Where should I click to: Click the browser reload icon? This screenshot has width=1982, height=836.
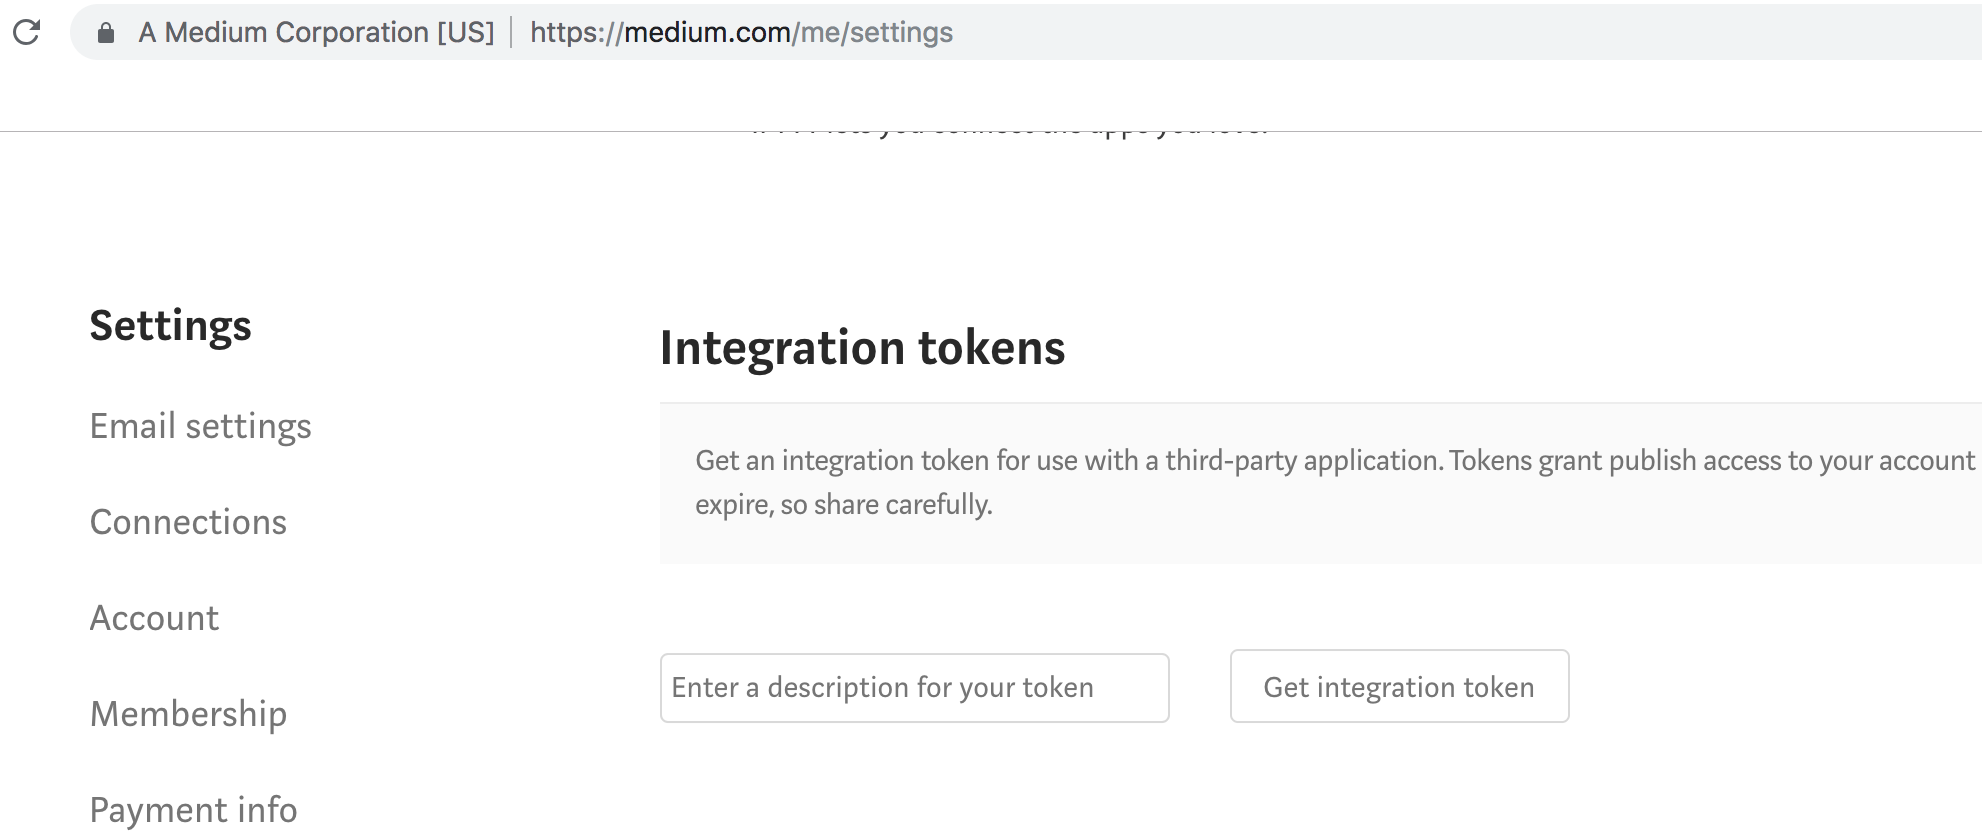click(x=27, y=32)
